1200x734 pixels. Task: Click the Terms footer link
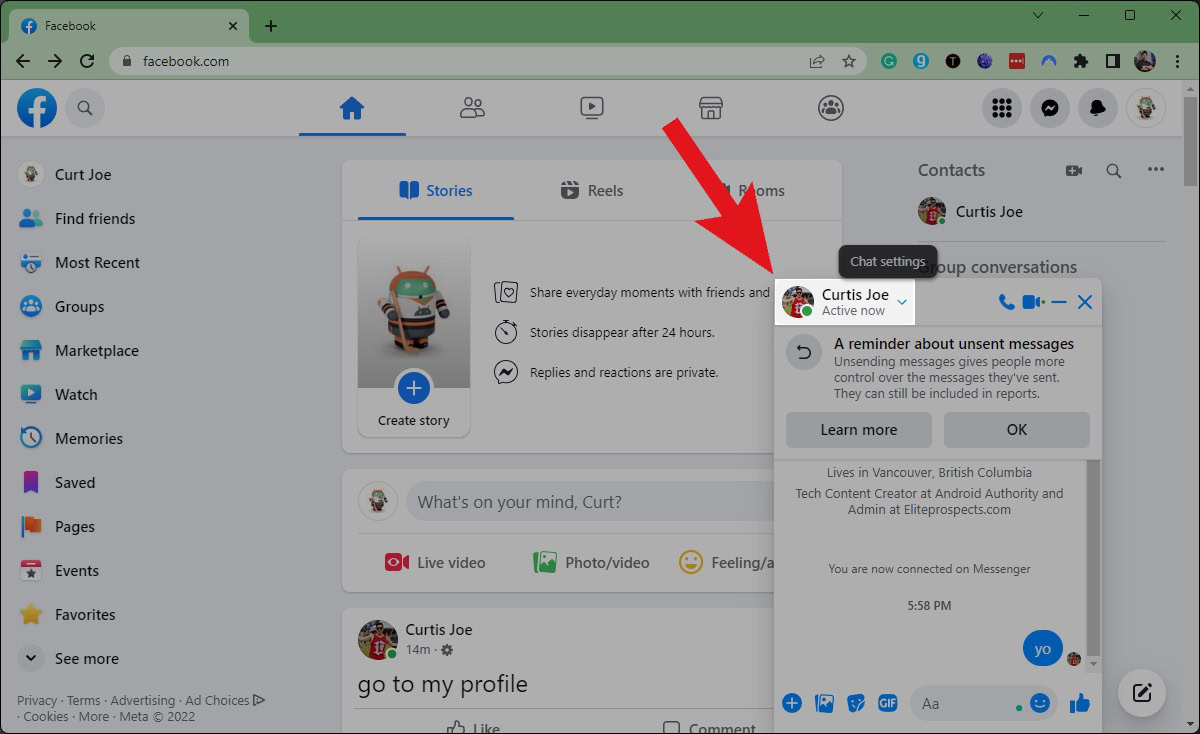click(83, 700)
